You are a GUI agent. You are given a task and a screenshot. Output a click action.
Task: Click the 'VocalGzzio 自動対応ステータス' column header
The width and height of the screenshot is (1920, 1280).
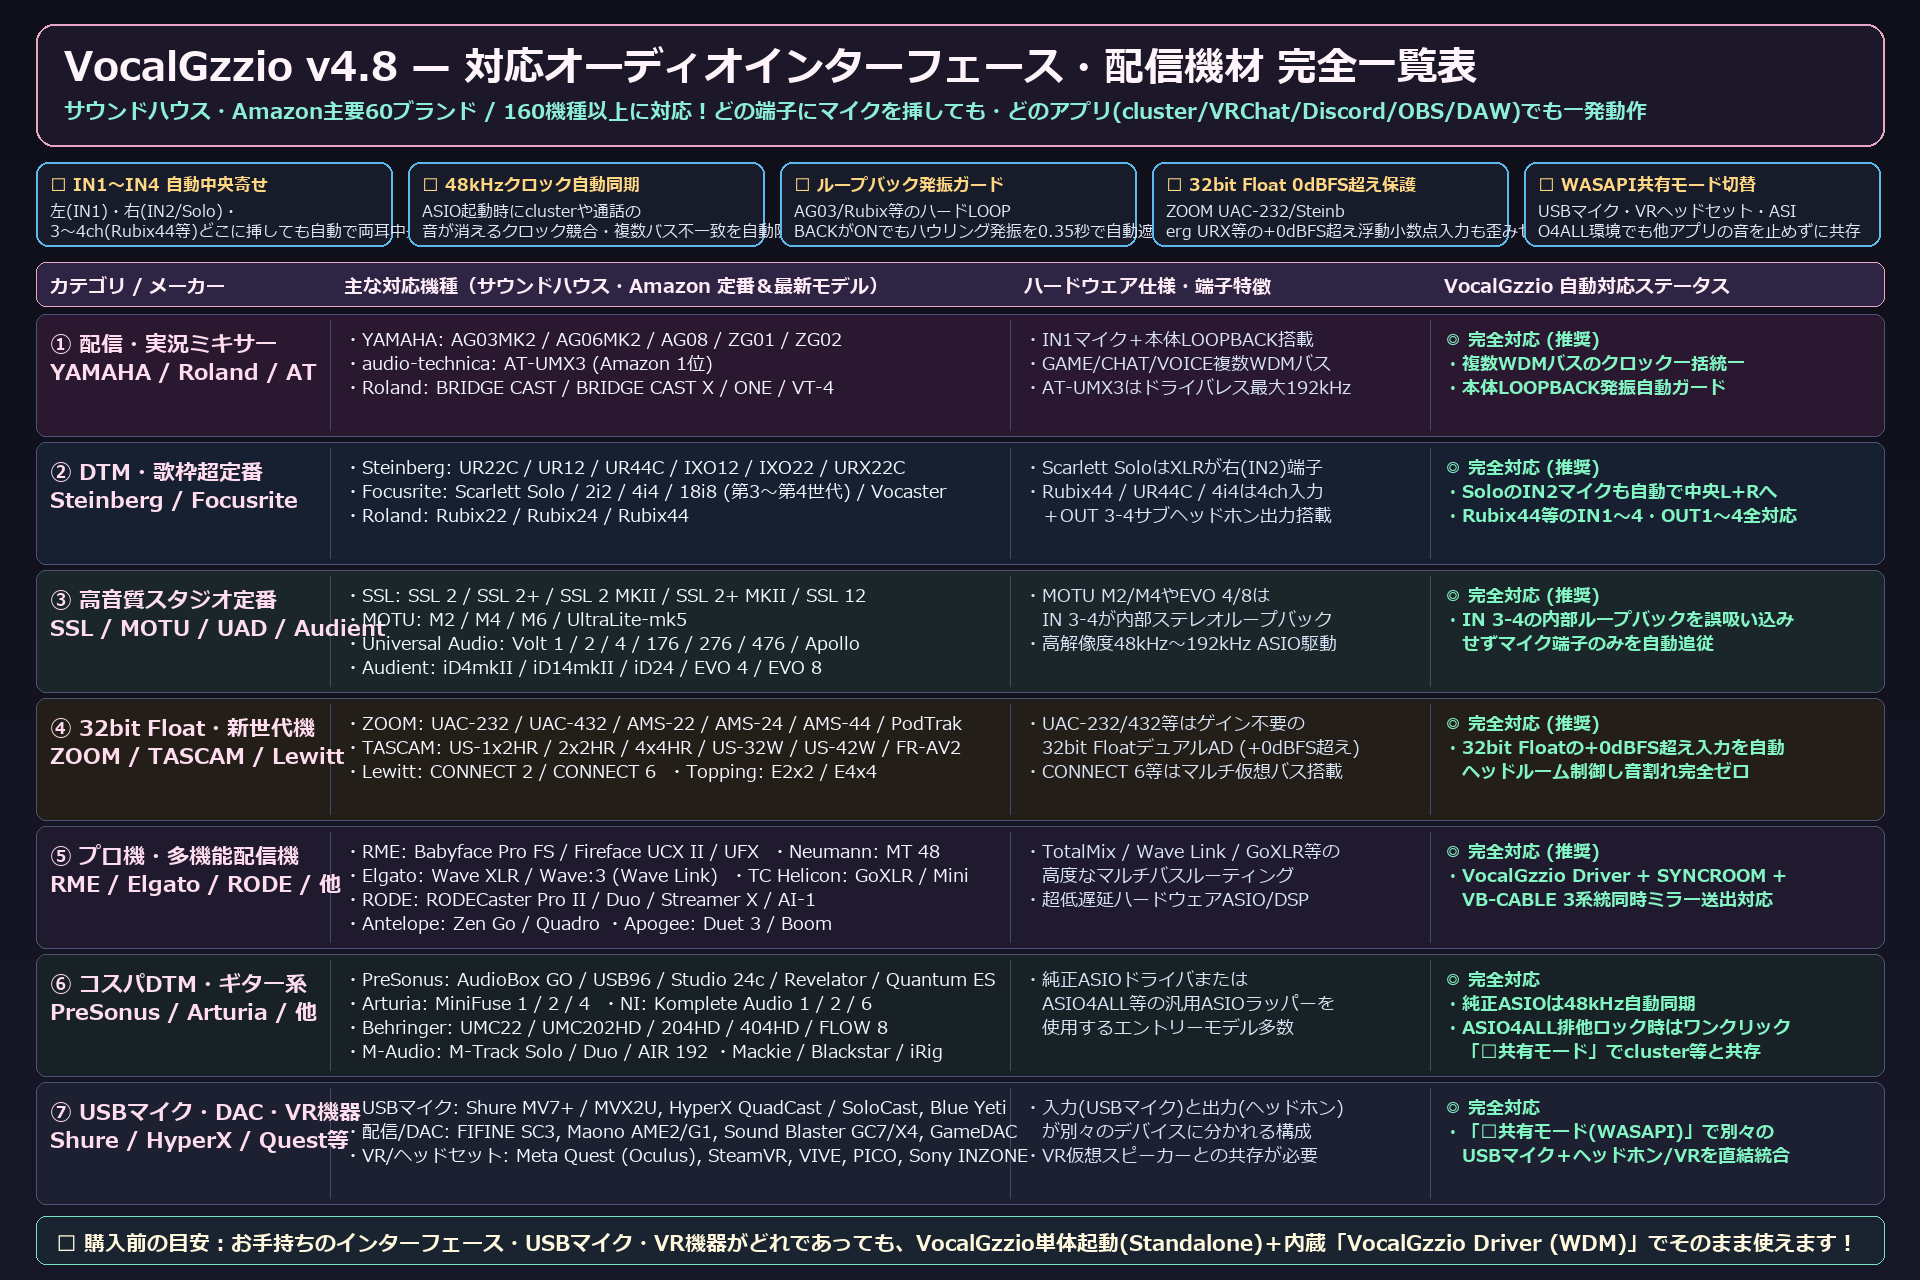click(x=1586, y=286)
